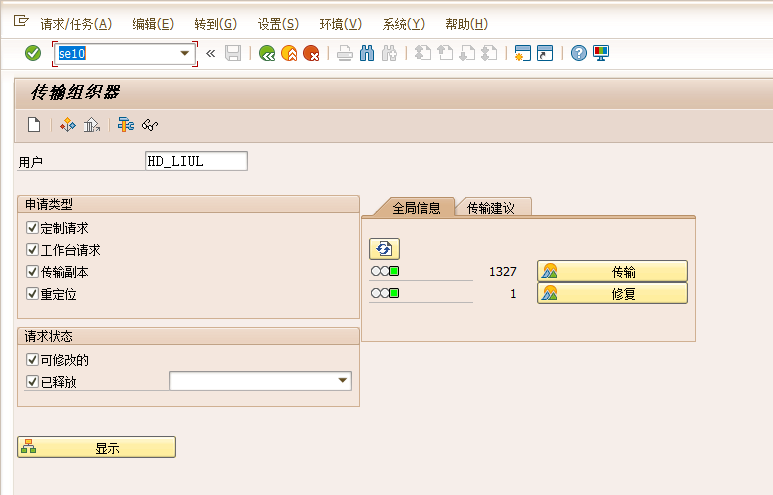Switch to the 全局信息 tab
The image size is (773, 495).
pyautogui.click(x=416, y=208)
